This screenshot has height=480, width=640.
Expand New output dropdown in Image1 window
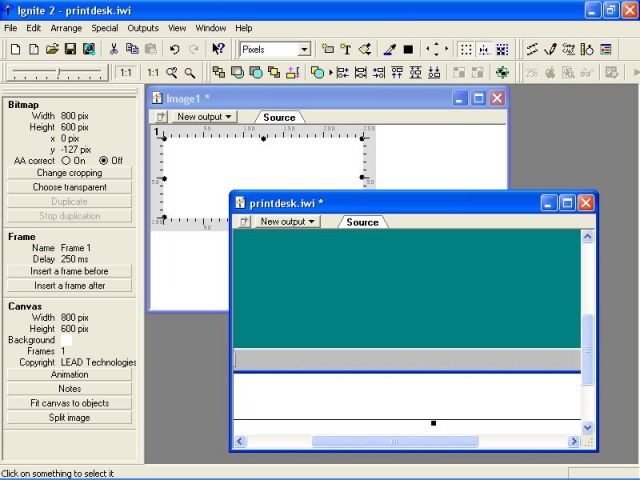[x=204, y=117]
